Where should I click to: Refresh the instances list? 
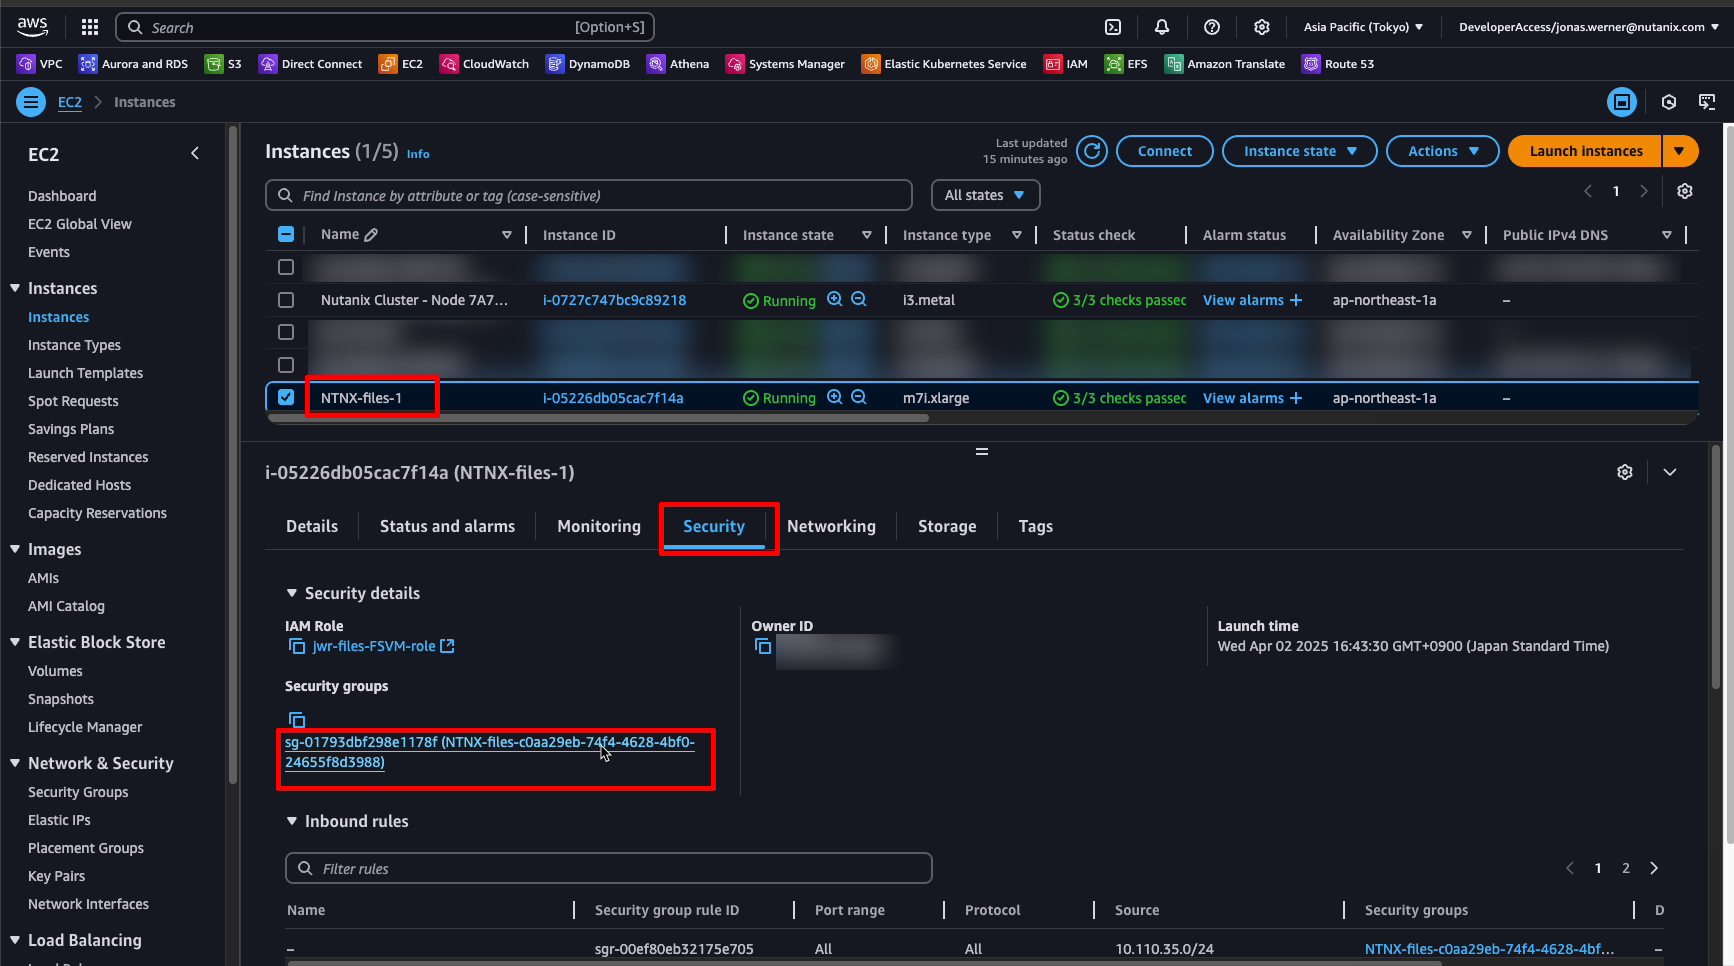point(1092,151)
